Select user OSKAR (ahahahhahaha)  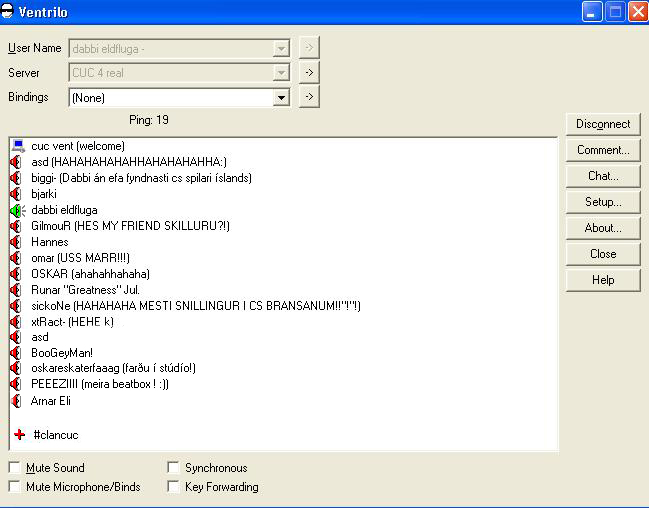[90, 274]
